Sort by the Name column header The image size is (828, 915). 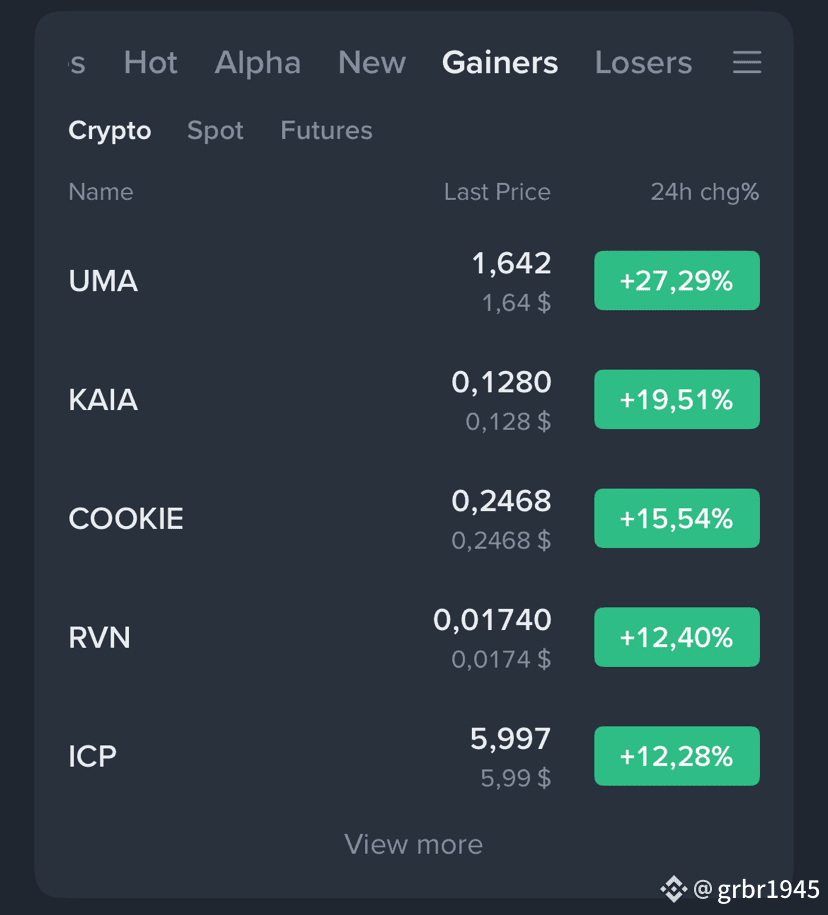coord(101,192)
